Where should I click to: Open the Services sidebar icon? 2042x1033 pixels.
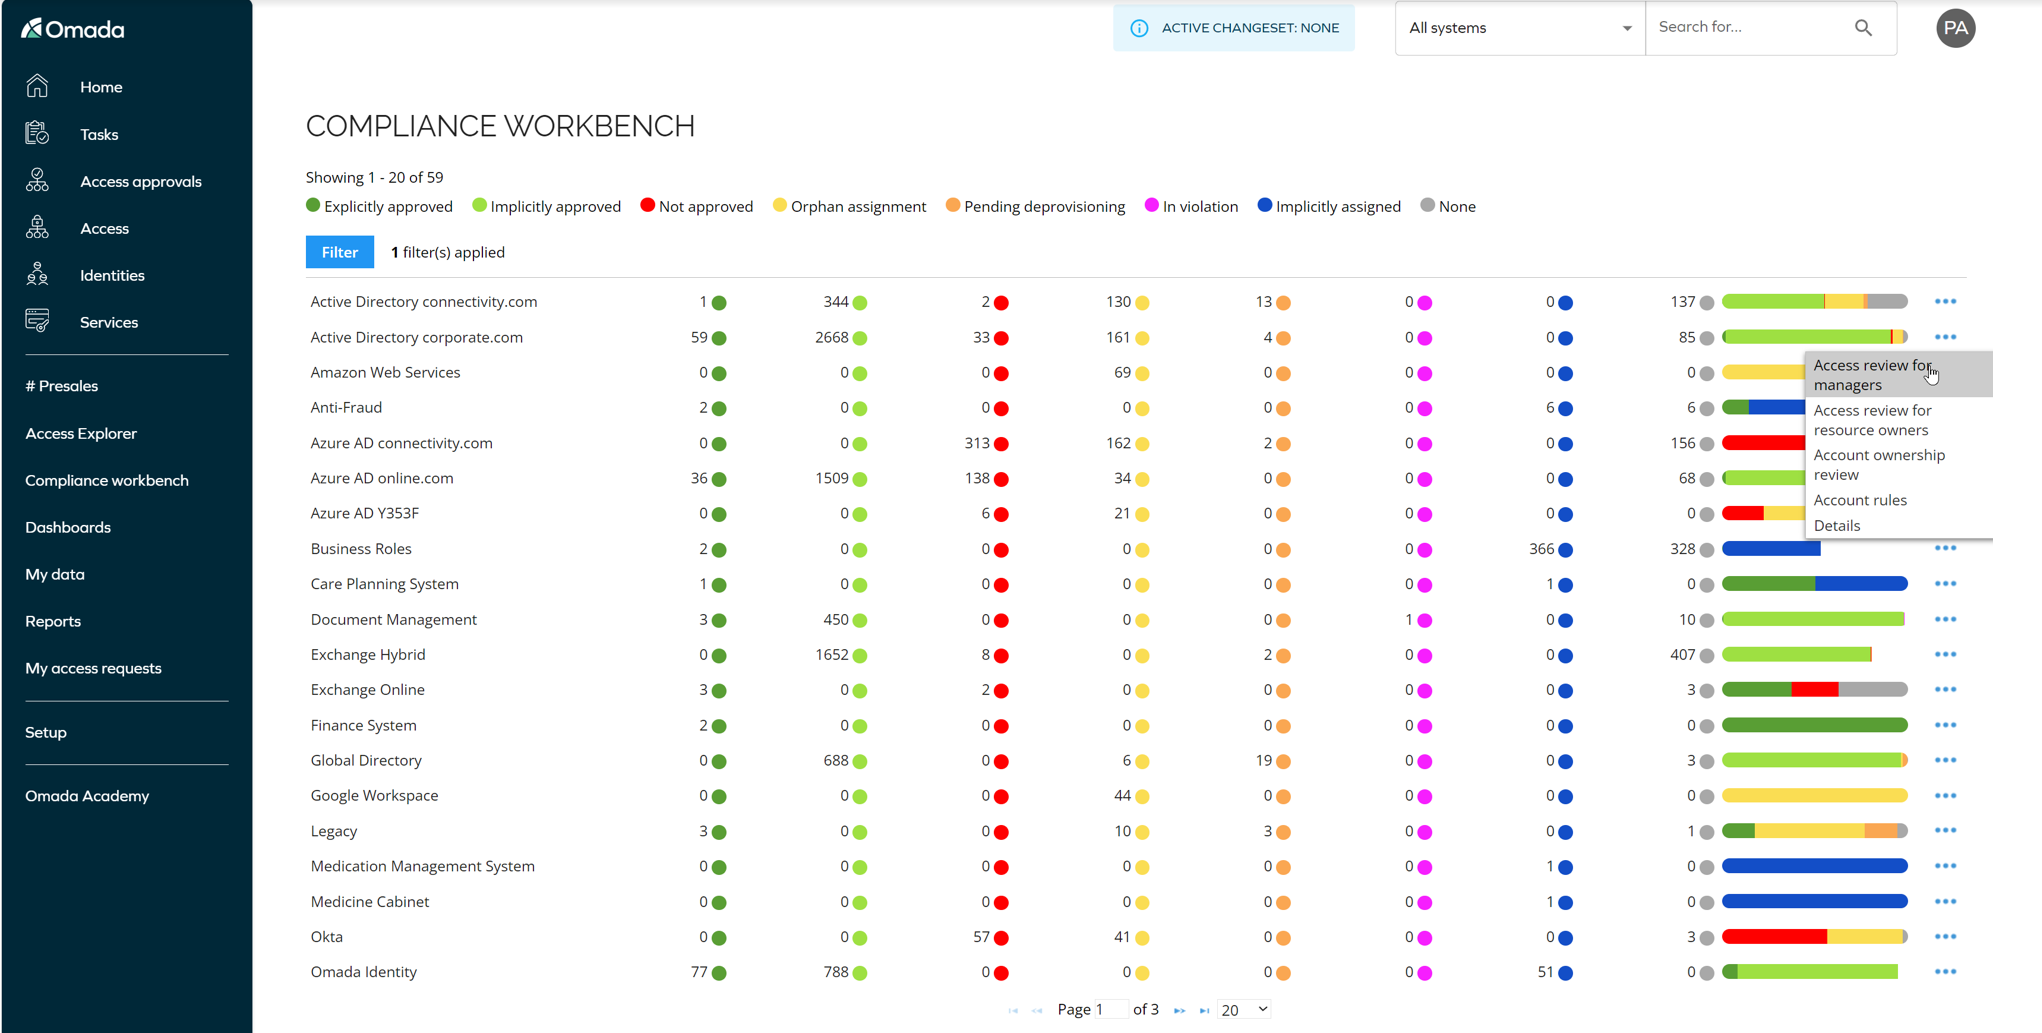tap(37, 321)
